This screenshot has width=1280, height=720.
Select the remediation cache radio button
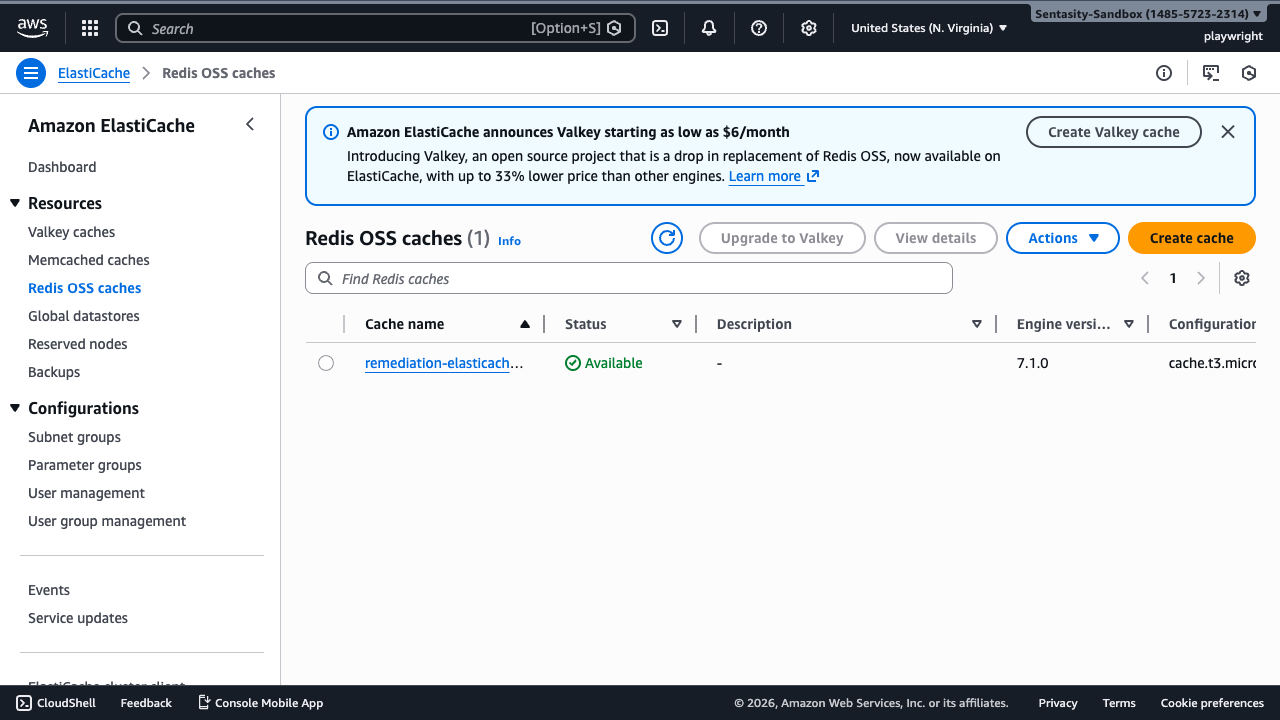[325, 362]
